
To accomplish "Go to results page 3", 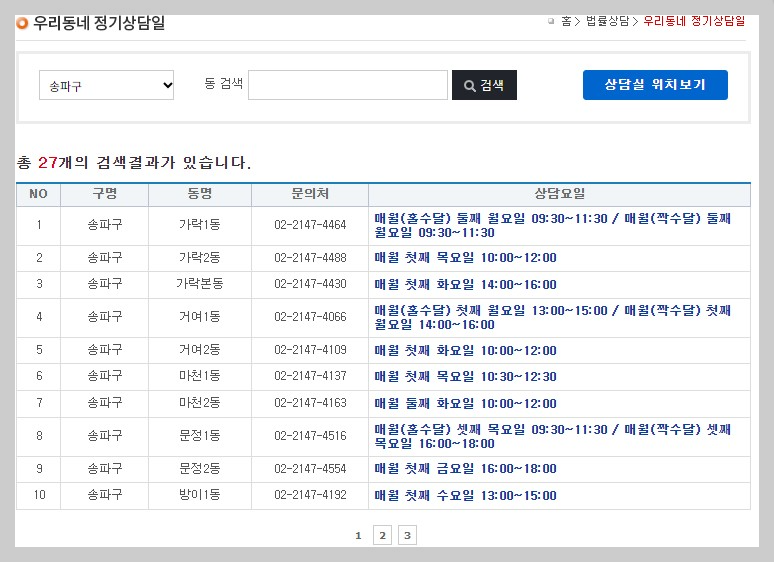I will click(x=407, y=535).
